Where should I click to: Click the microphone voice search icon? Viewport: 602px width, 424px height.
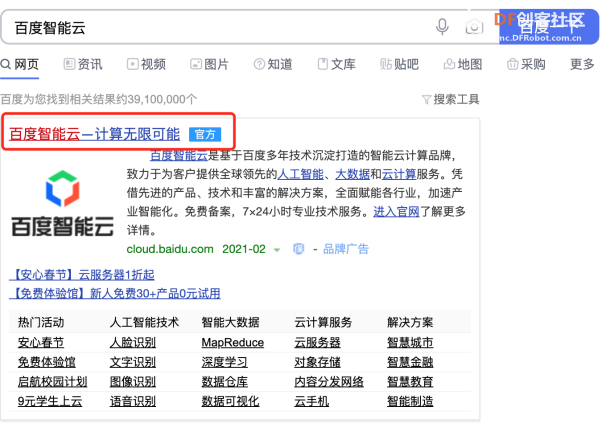pos(442,27)
